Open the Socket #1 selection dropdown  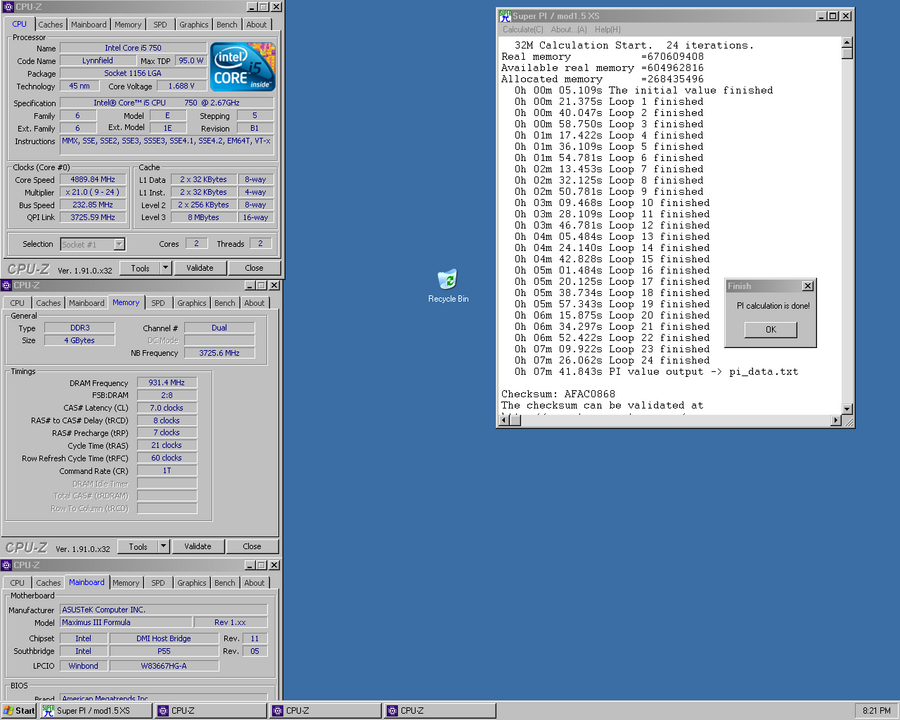coord(92,245)
